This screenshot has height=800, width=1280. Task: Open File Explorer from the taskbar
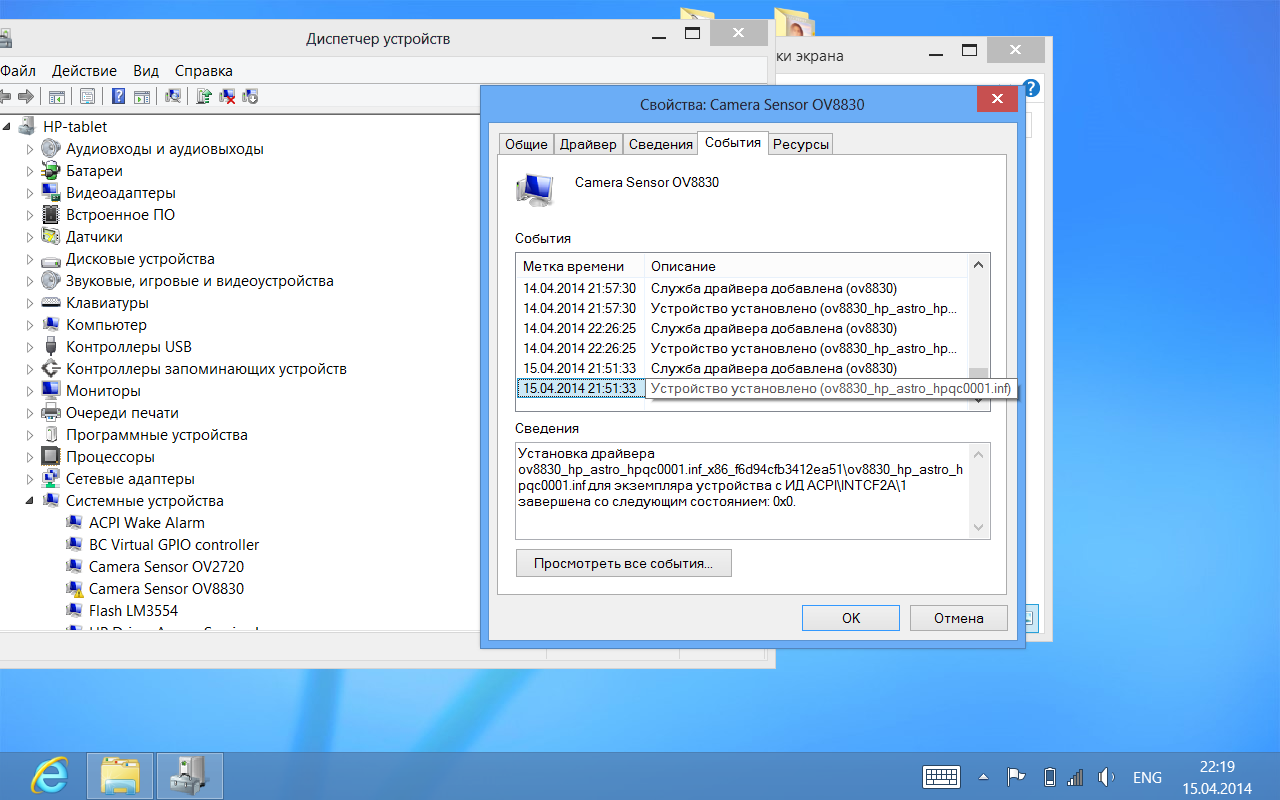click(121, 776)
